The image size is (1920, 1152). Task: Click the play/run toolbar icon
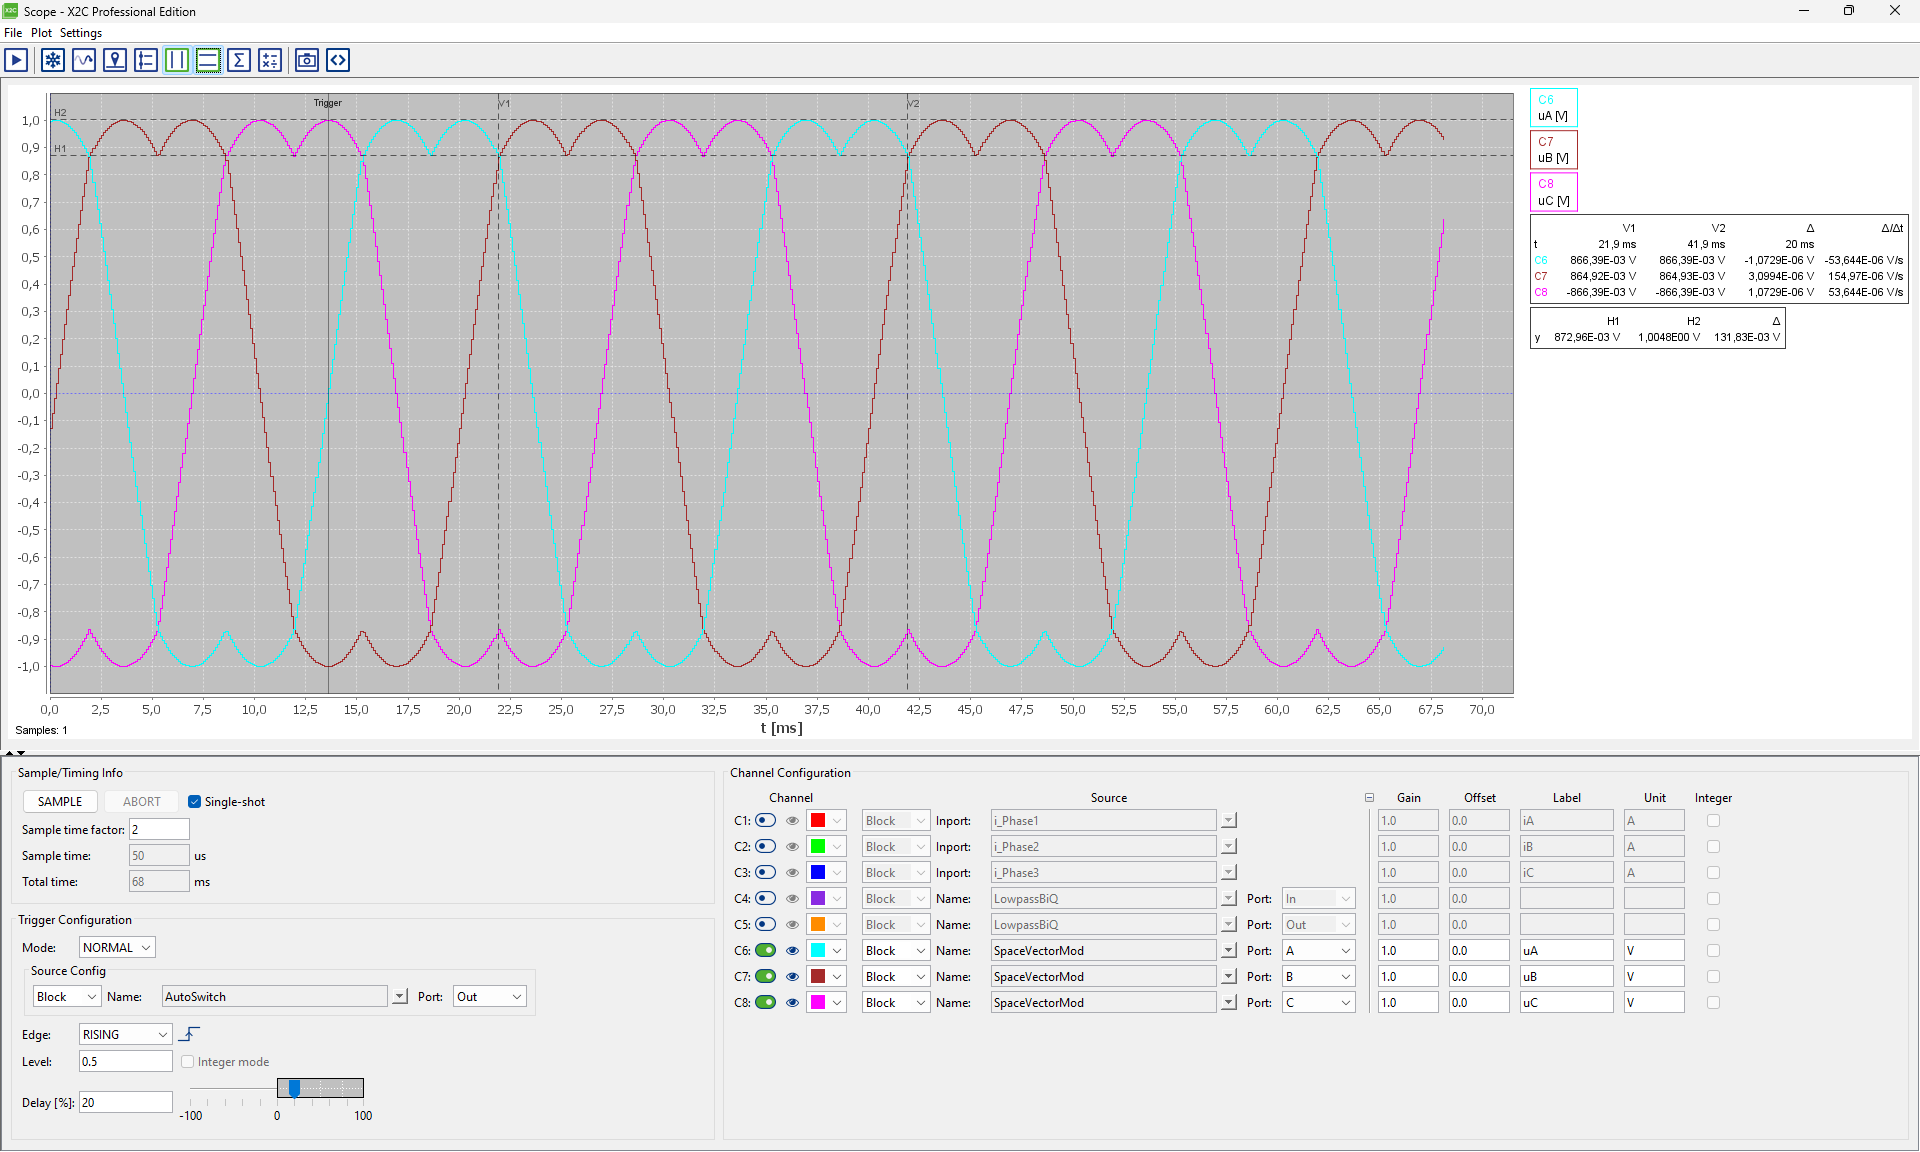[x=16, y=60]
